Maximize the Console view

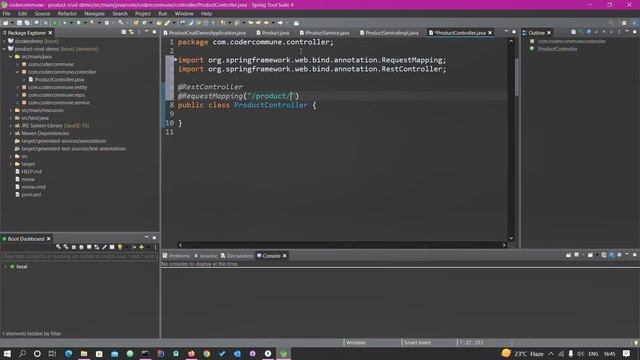point(635,255)
